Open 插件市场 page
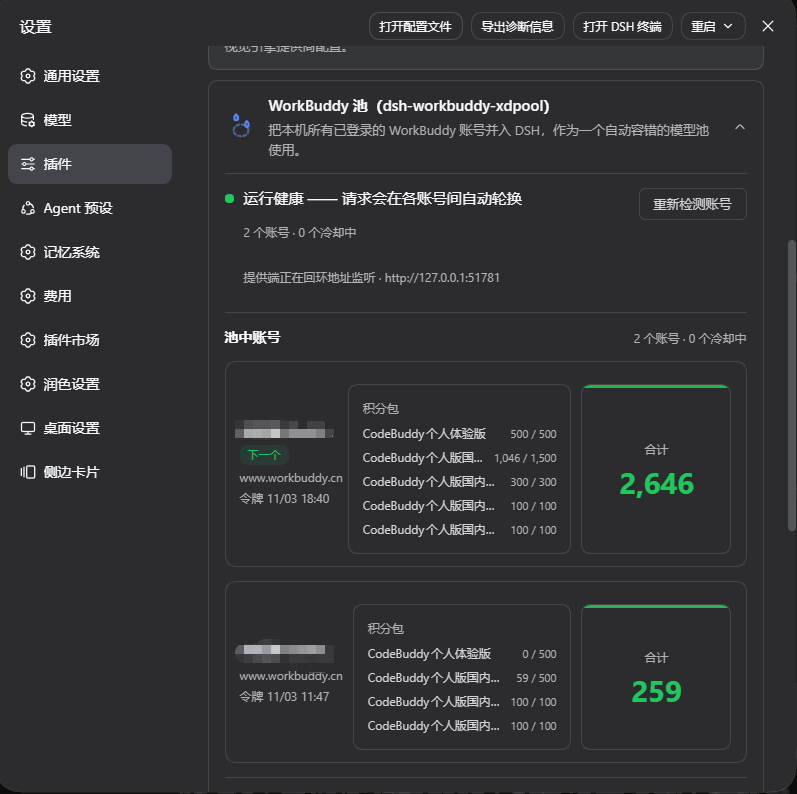797x794 pixels. click(x=90, y=340)
